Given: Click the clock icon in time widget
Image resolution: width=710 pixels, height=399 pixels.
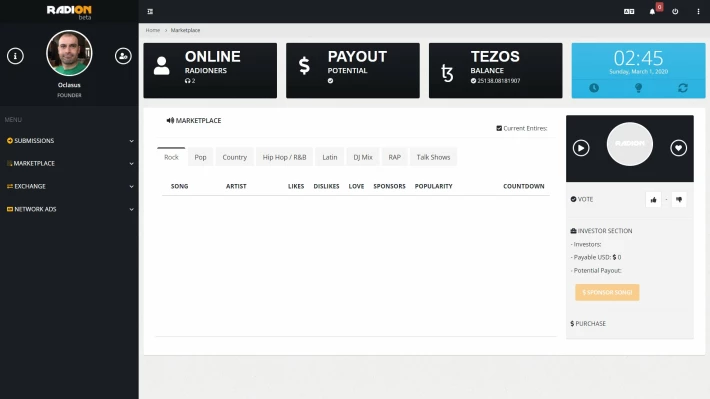Looking at the screenshot, I should pos(594,88).
